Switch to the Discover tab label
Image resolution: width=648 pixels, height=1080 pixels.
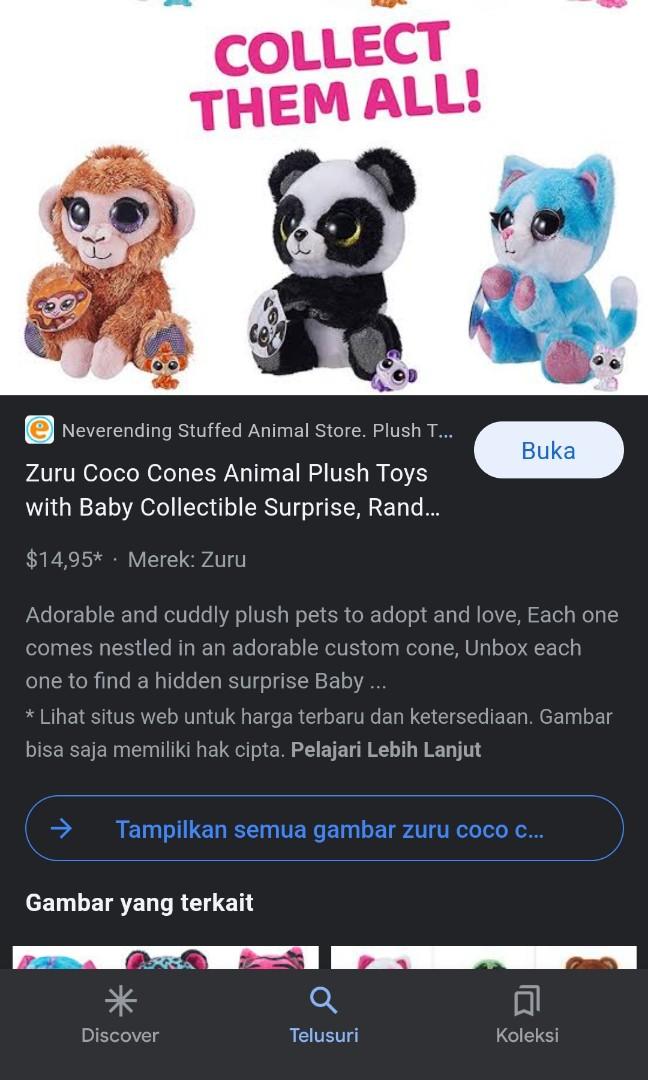(120, 1035)
